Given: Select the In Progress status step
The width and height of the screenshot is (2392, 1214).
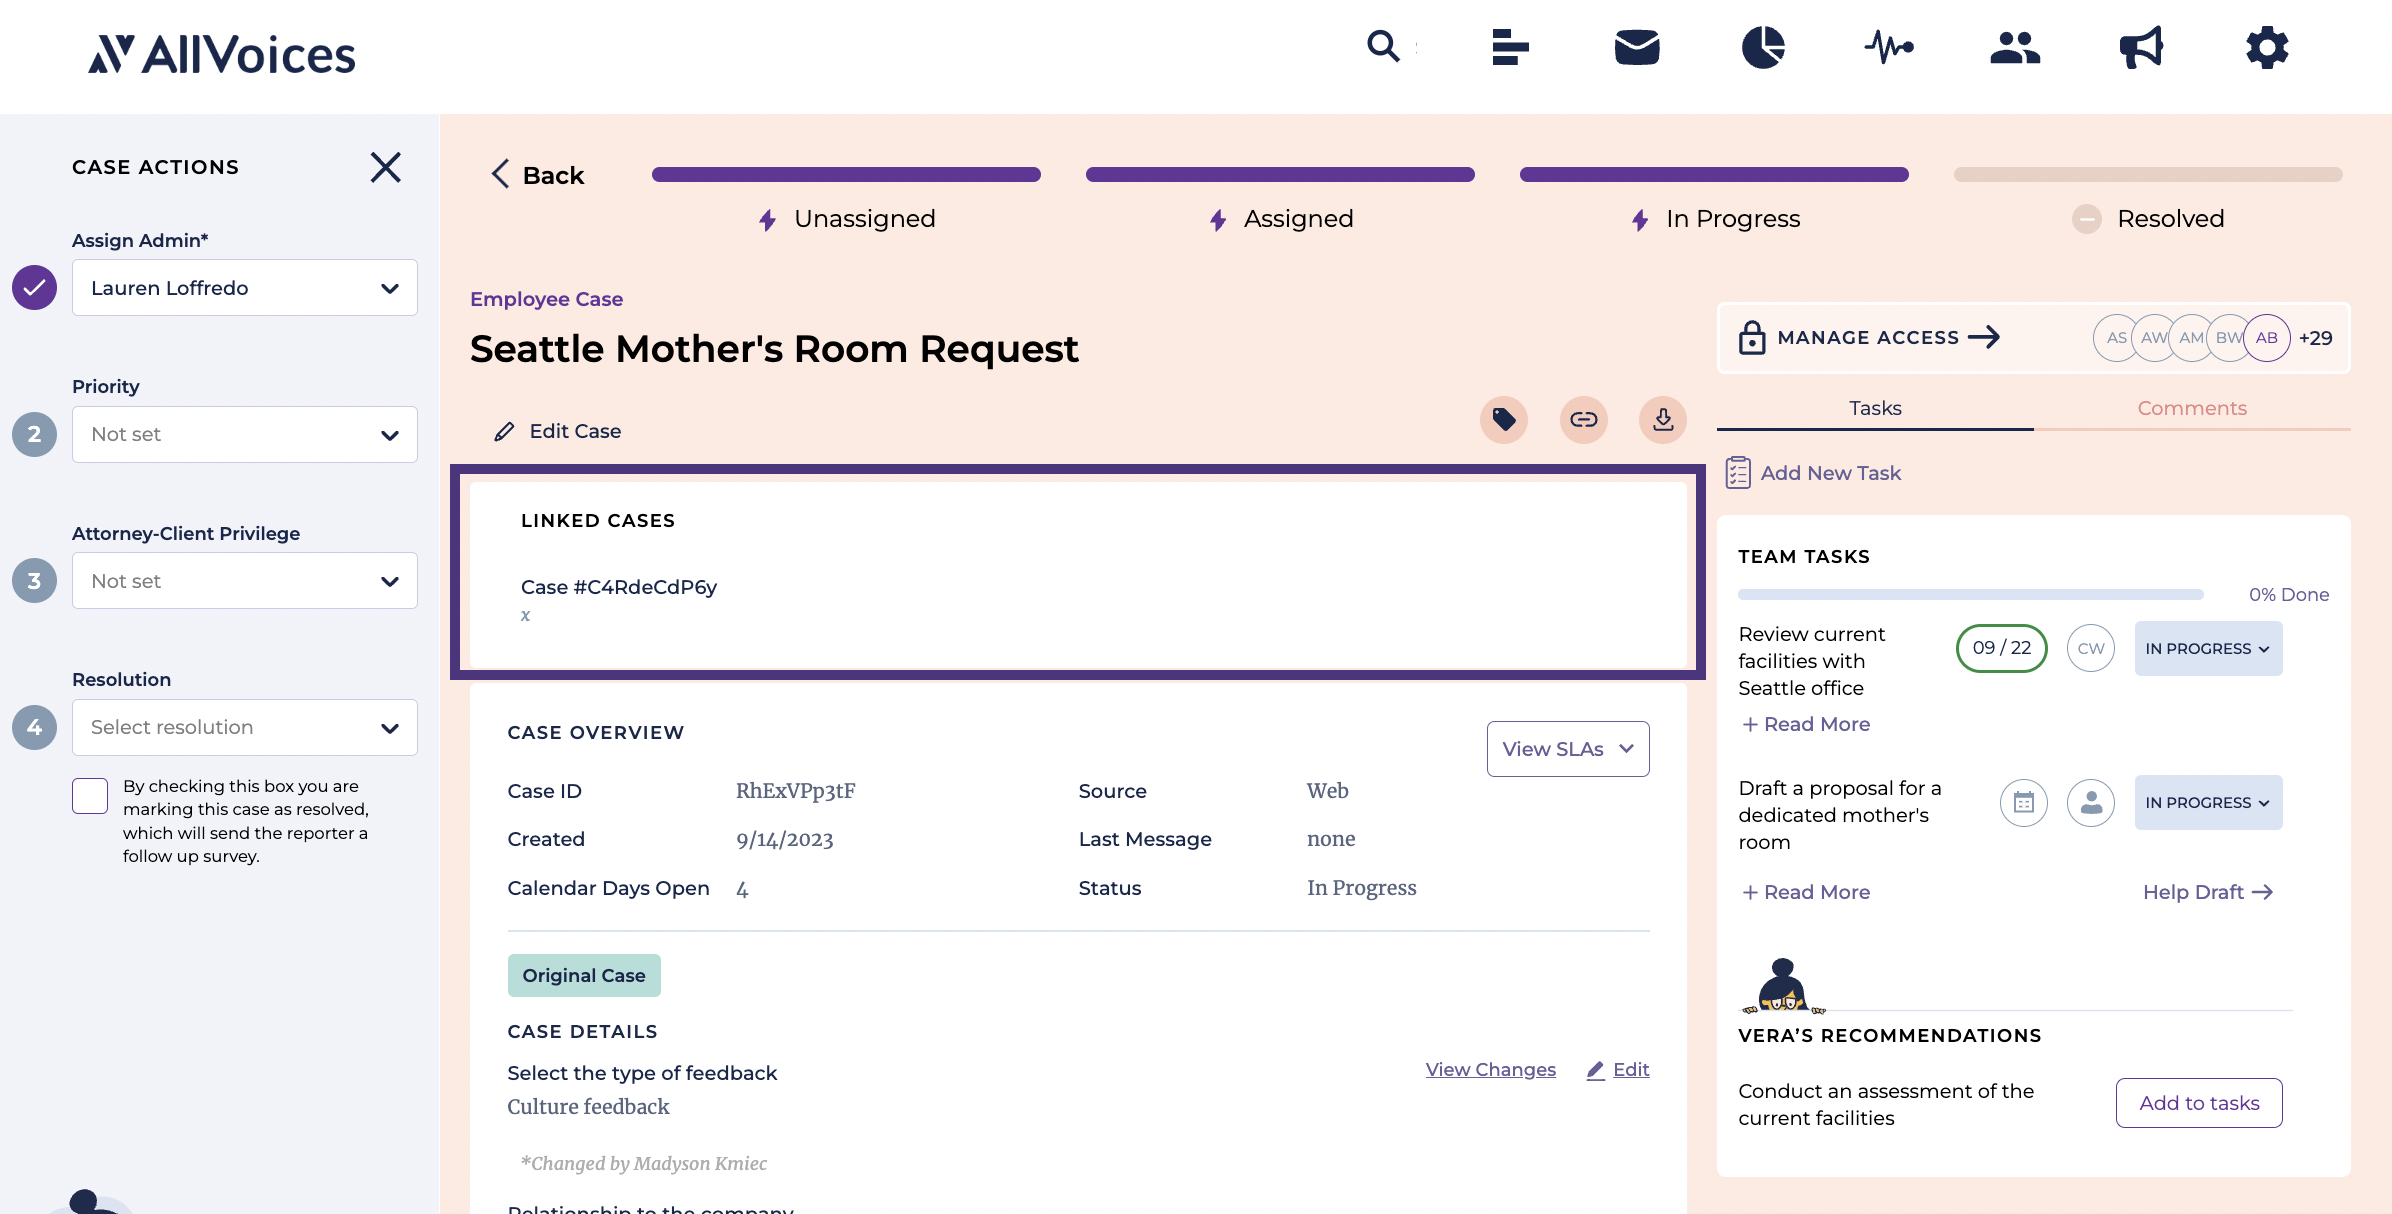Looking at the screenshot, I should tap(1714, 219).
